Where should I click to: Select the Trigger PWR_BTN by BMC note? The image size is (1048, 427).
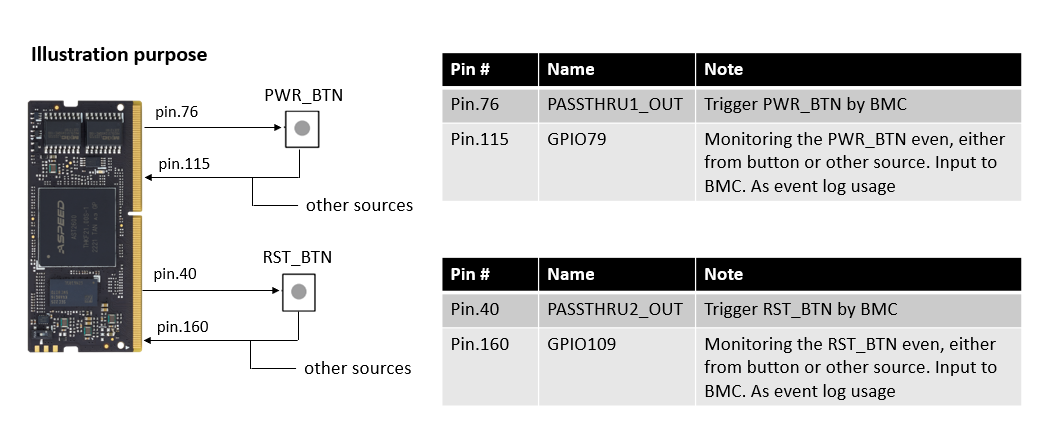click(x=791, y=103)
